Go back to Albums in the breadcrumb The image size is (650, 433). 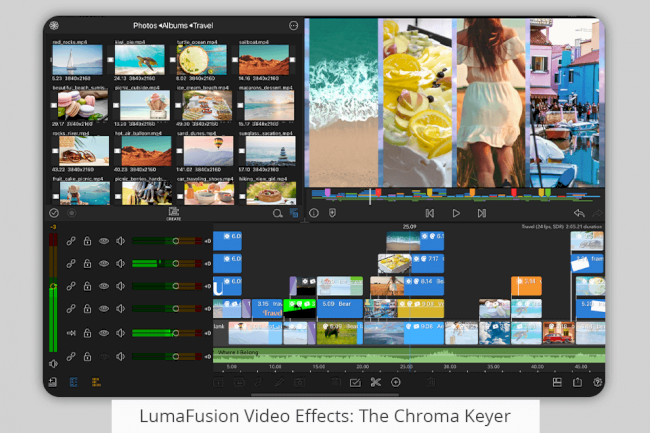pos(175,26)
